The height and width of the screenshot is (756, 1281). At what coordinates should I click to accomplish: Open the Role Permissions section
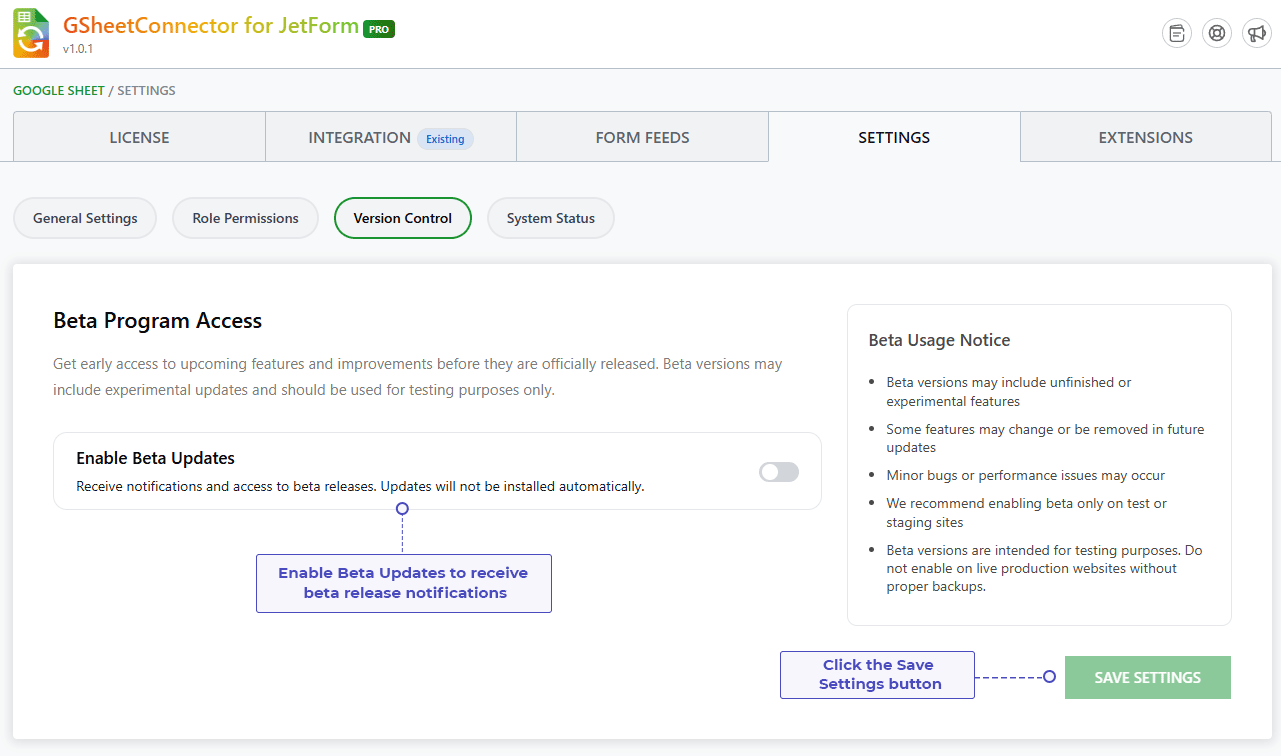pyautogui.click(x=245, y=218)
